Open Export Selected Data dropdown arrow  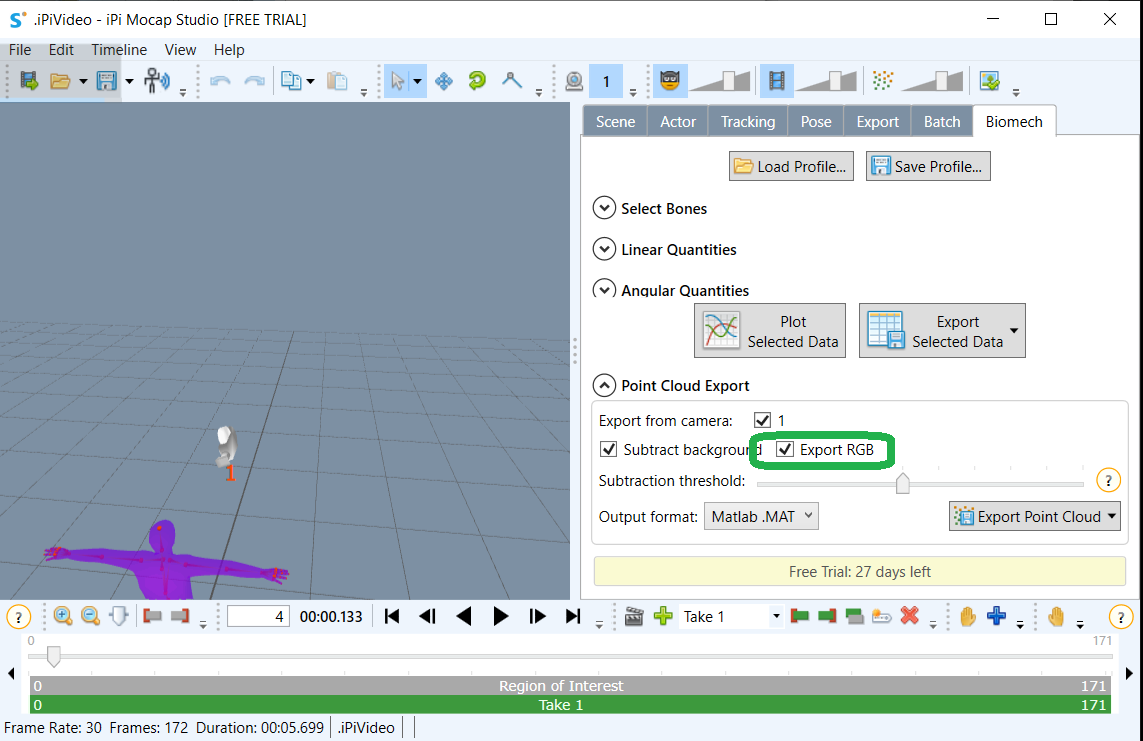tap(1014, 331)
